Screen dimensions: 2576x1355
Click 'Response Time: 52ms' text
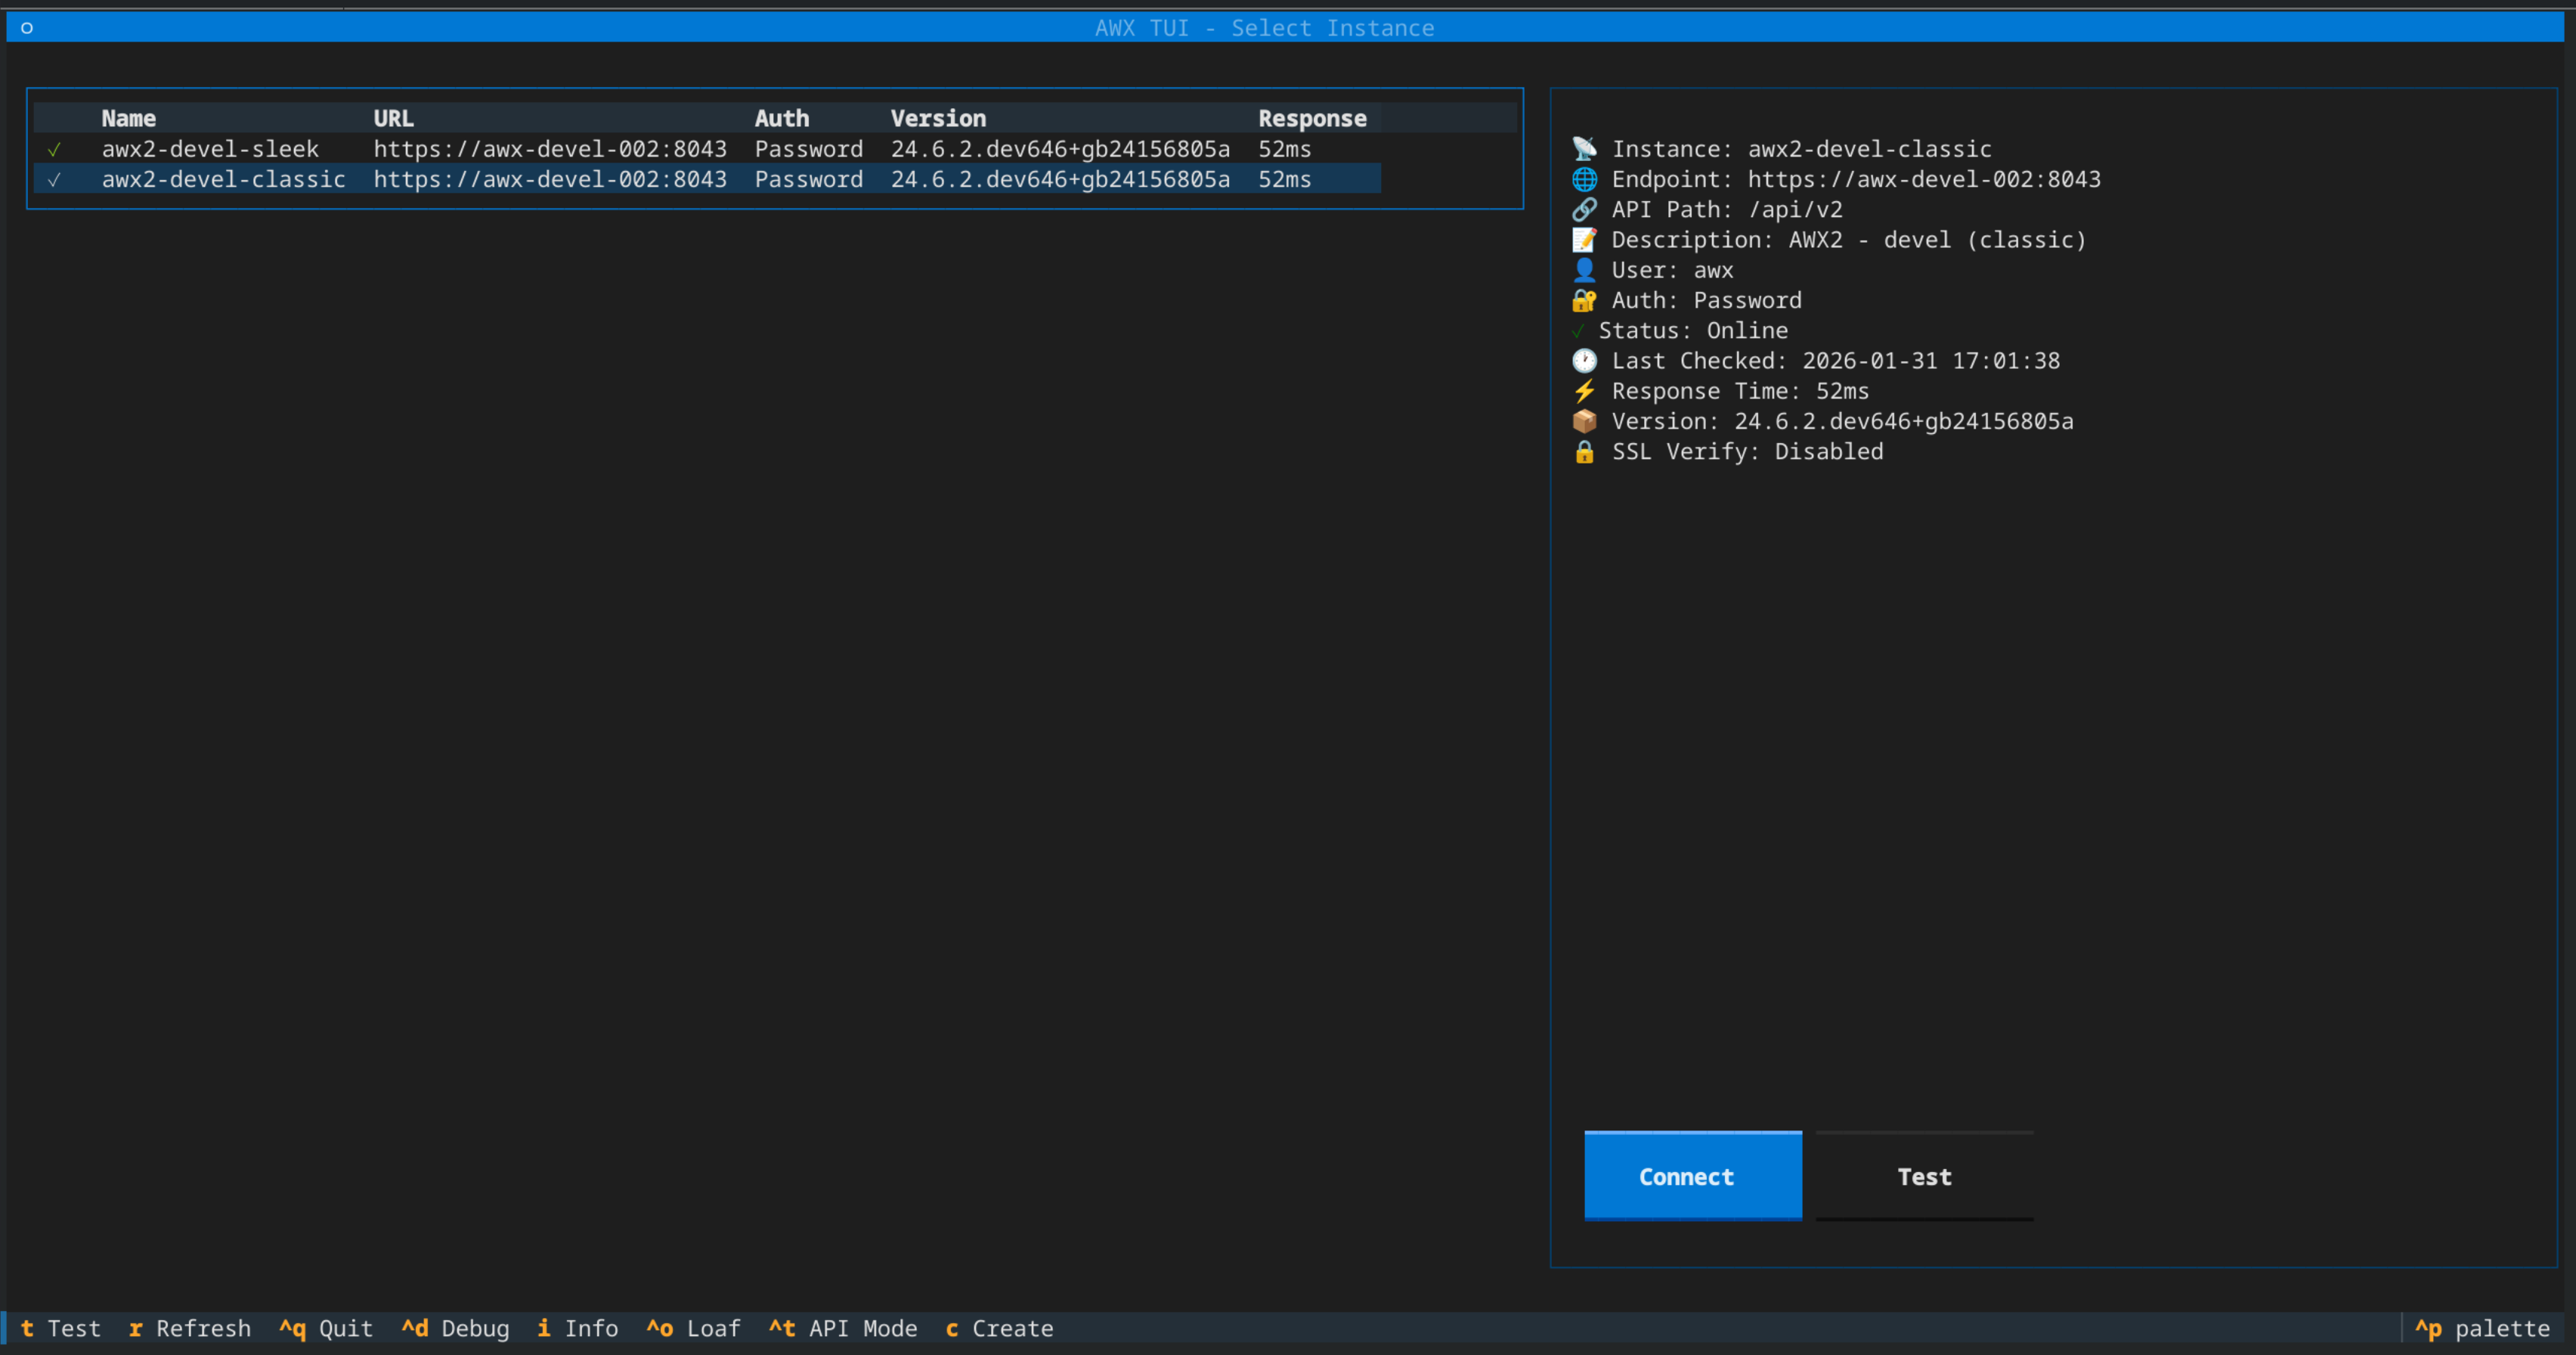point(1740,391)
